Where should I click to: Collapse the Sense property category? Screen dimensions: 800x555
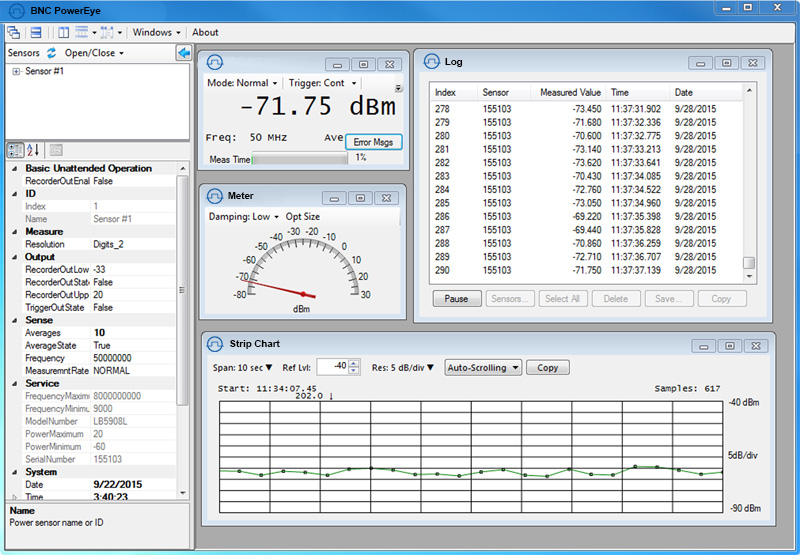14,320
